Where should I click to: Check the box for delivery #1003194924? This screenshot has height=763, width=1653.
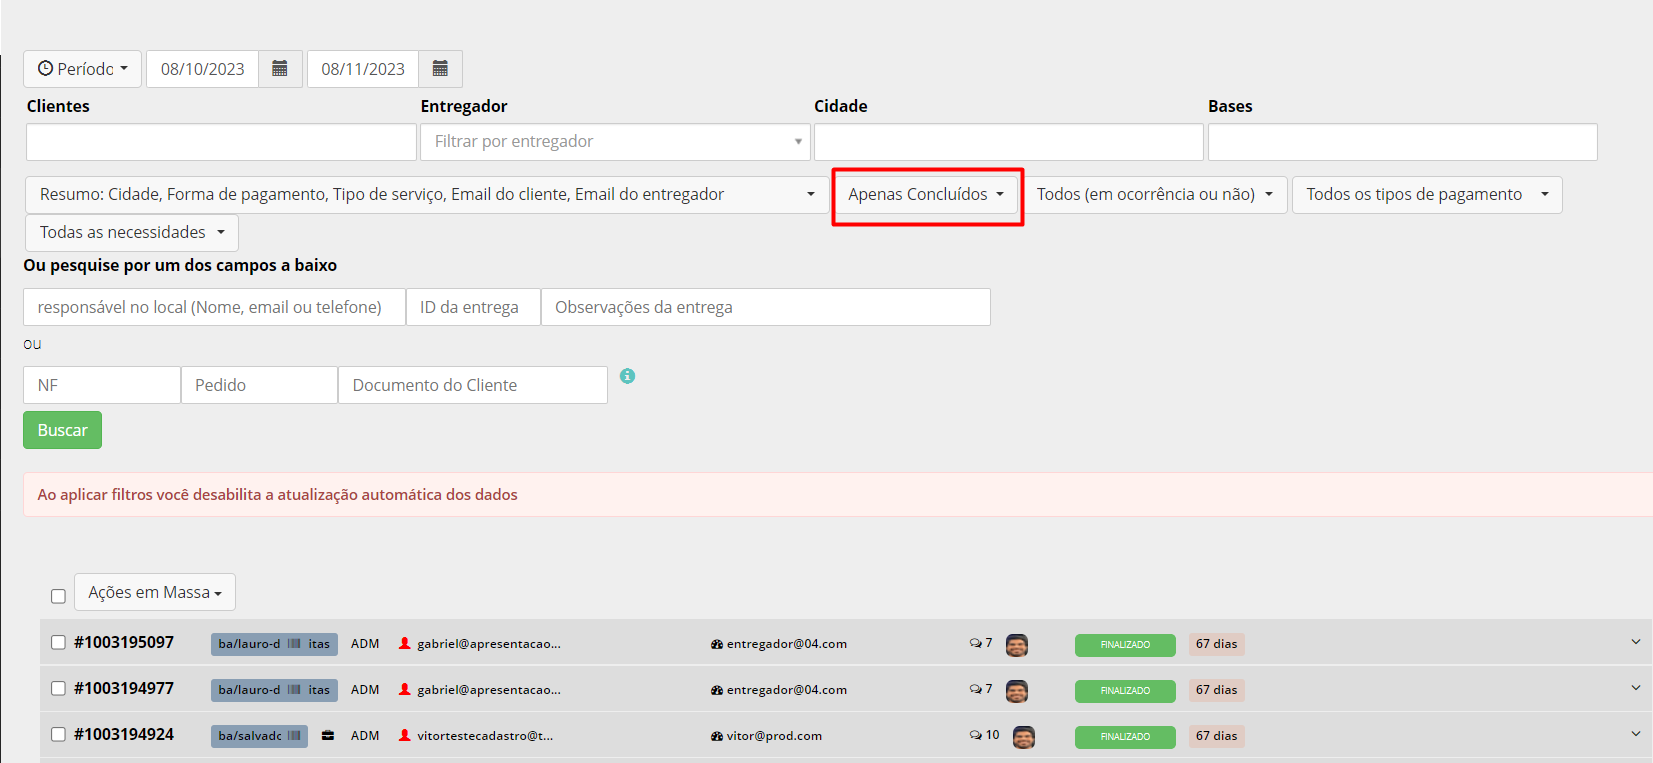58,735
